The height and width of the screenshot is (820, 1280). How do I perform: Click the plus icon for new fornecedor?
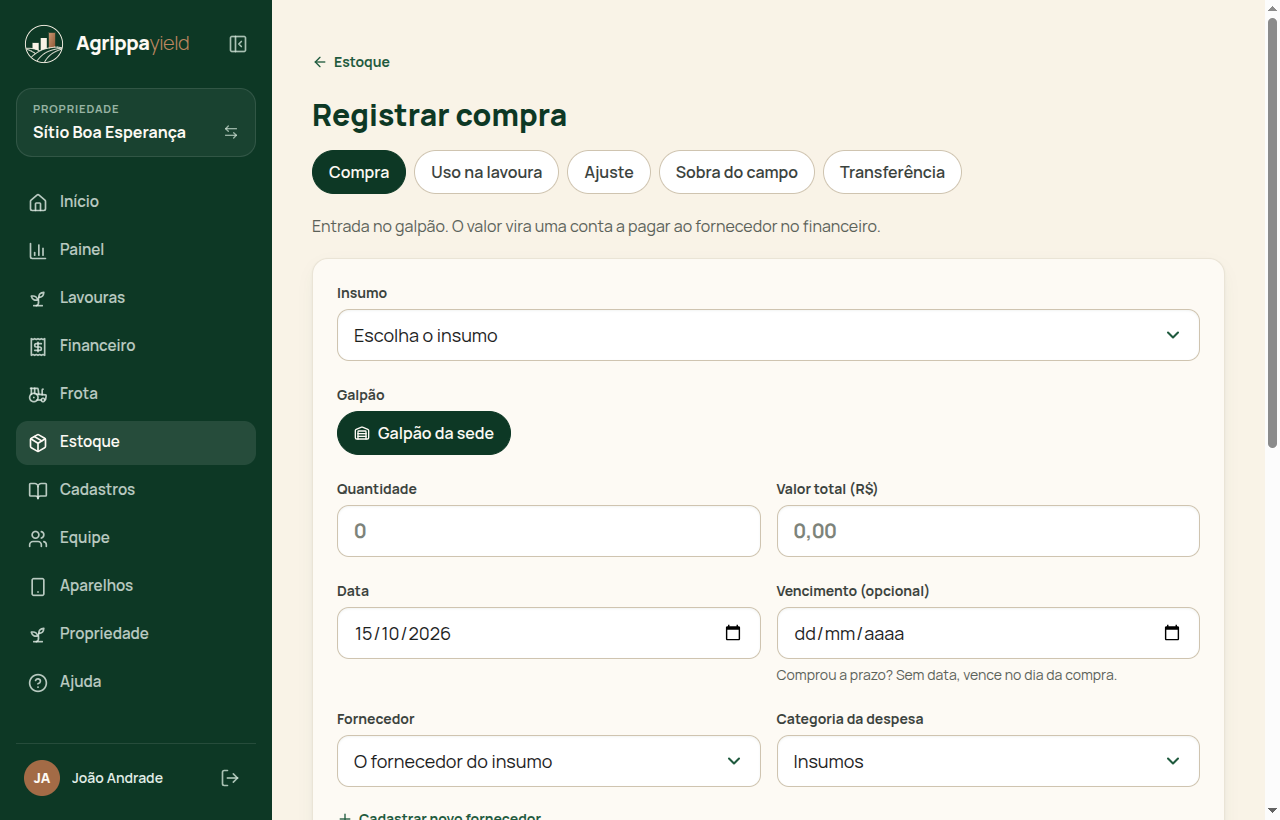click(x=345, y=817)
